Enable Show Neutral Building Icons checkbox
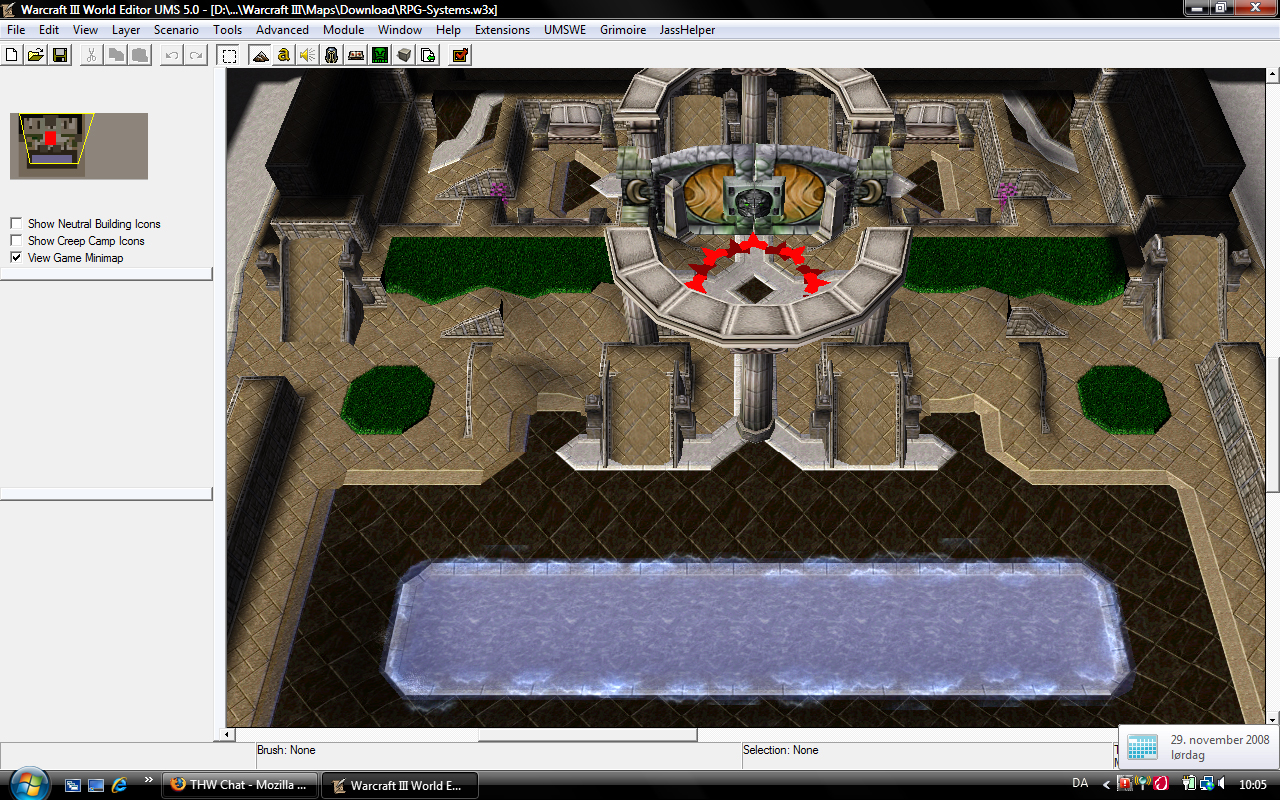 click(x=16, y=223)
